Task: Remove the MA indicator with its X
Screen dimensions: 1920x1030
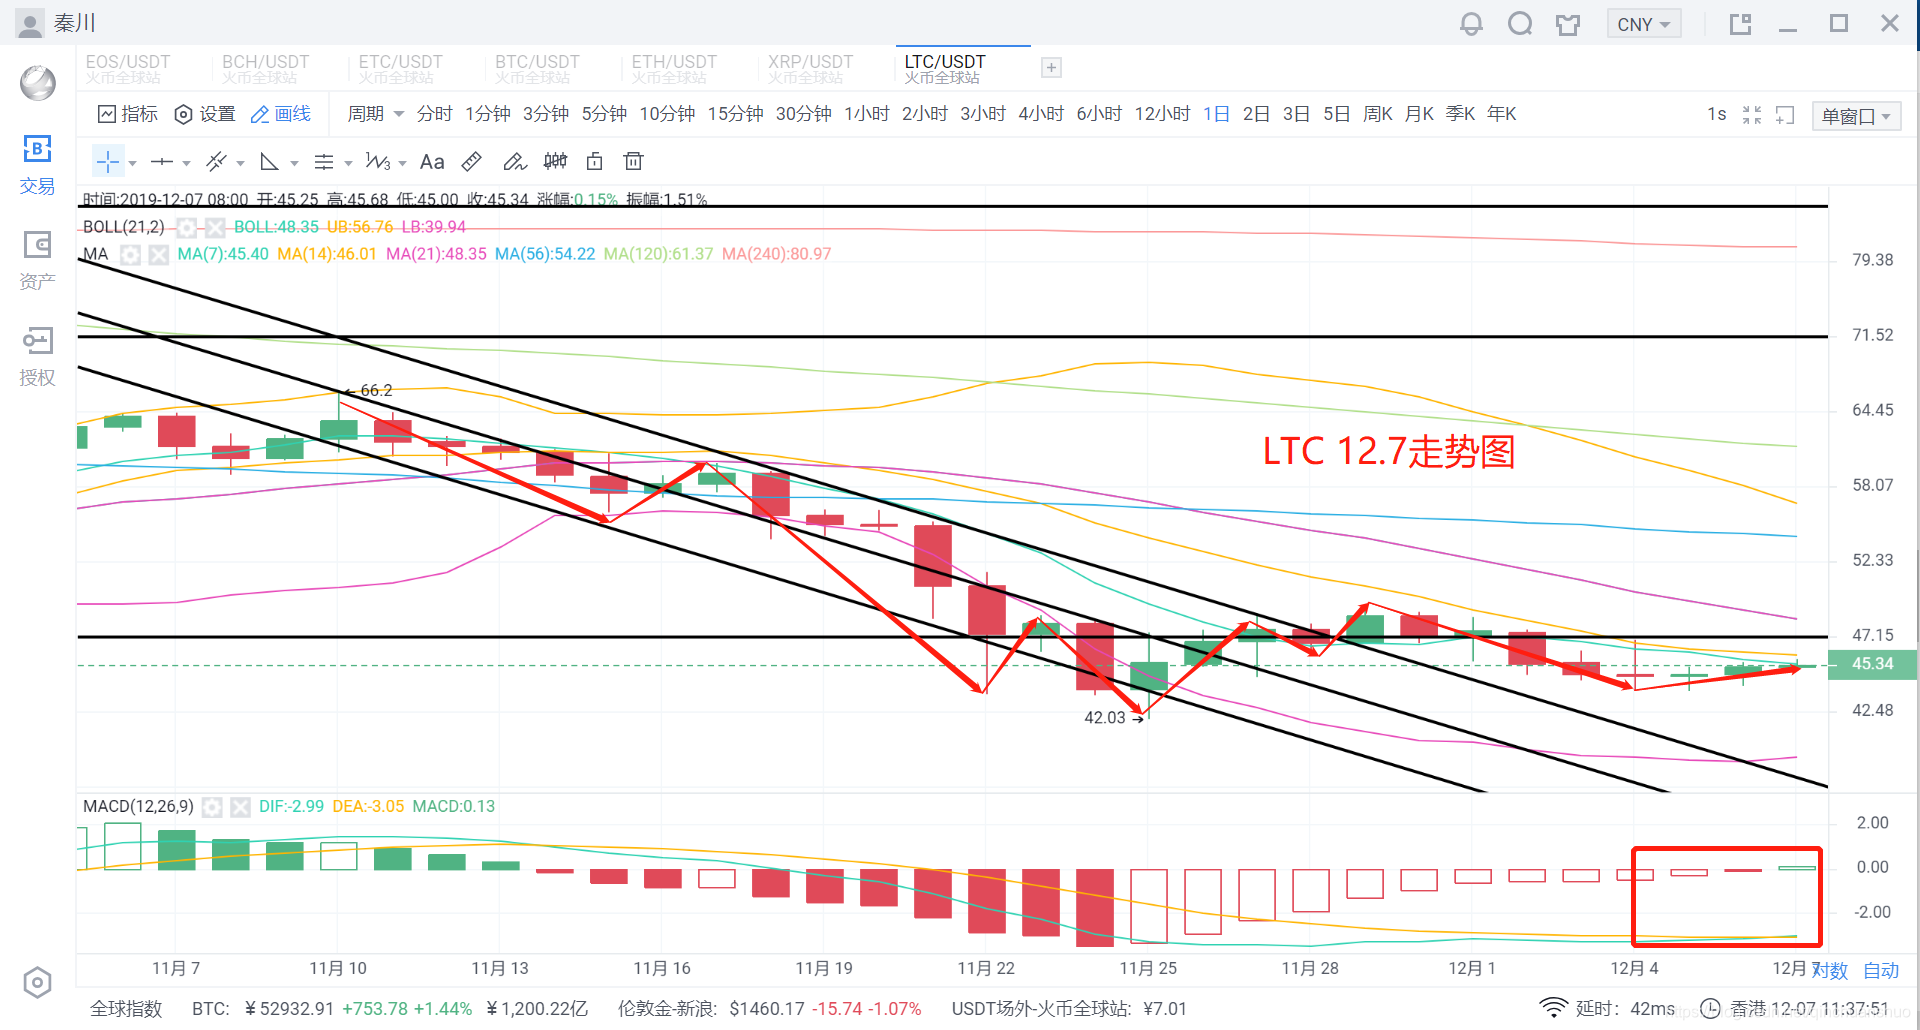Action: tap(158, 255)
